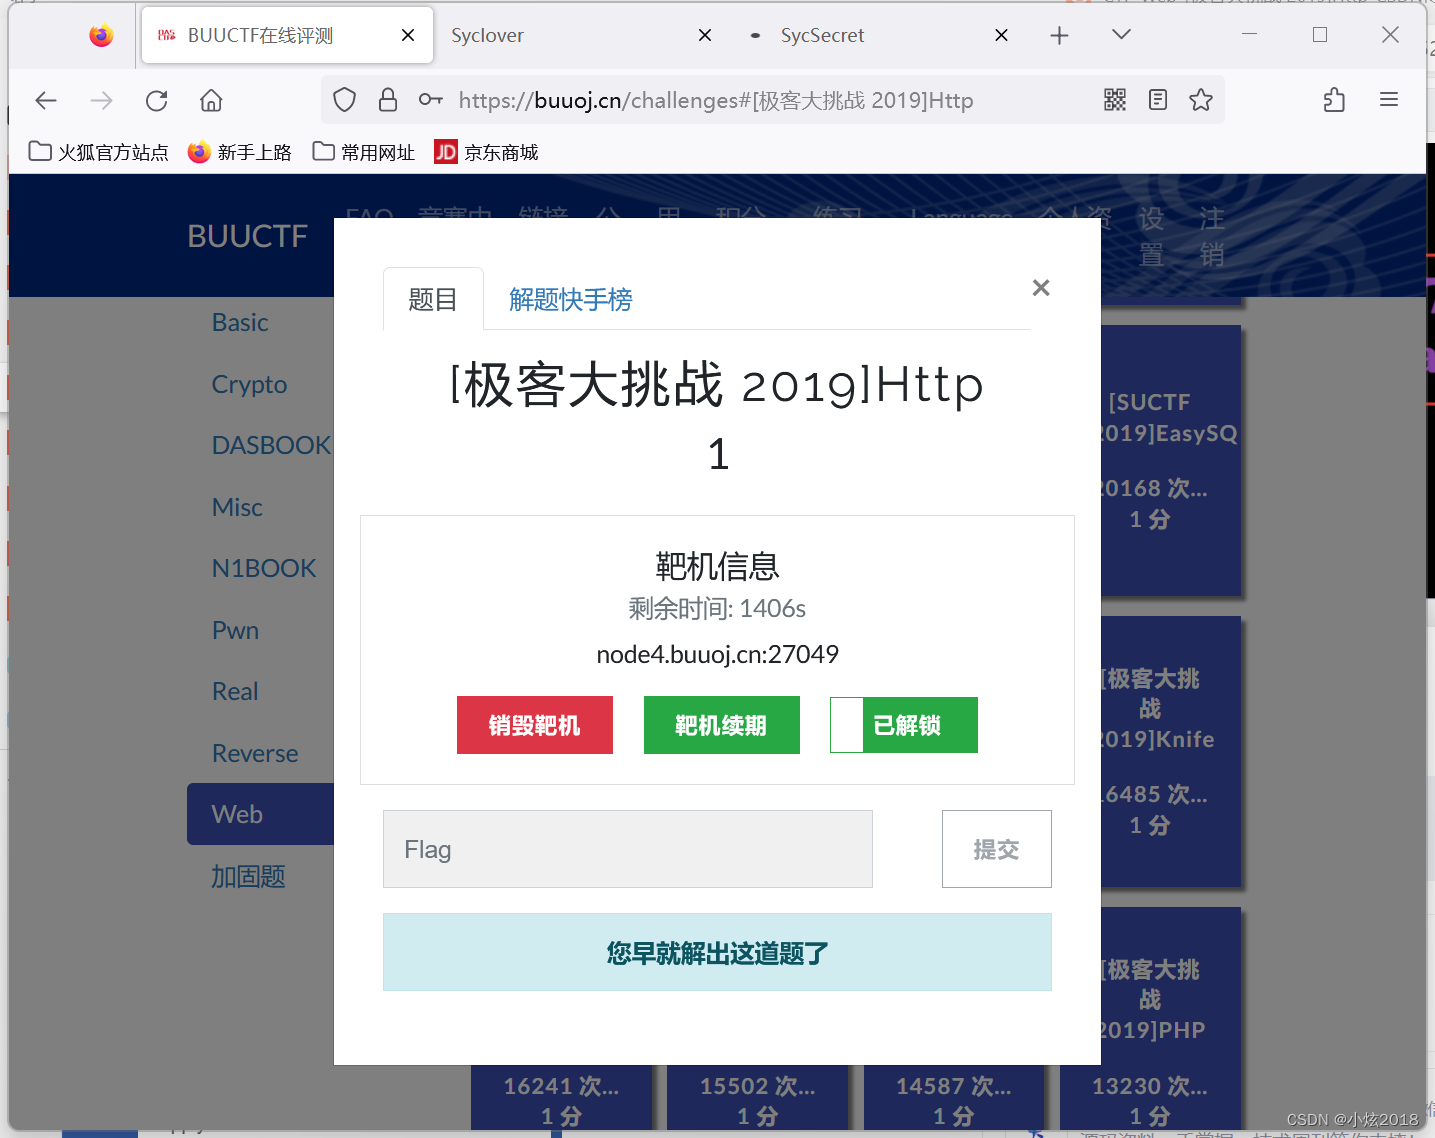This screenshot has height=1138, width=1435.
Task: Open 火狐官方站点 bookmark folder
Action: (98, 152)
